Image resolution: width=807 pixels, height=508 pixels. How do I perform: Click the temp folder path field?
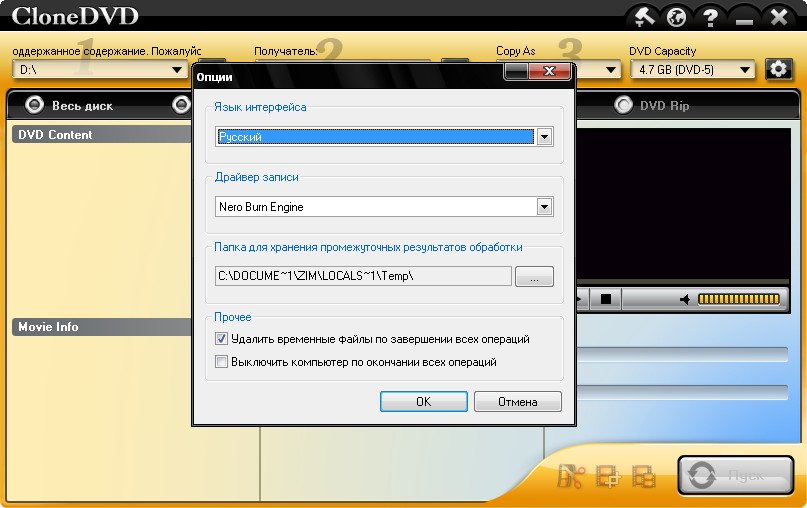[363, 276]
